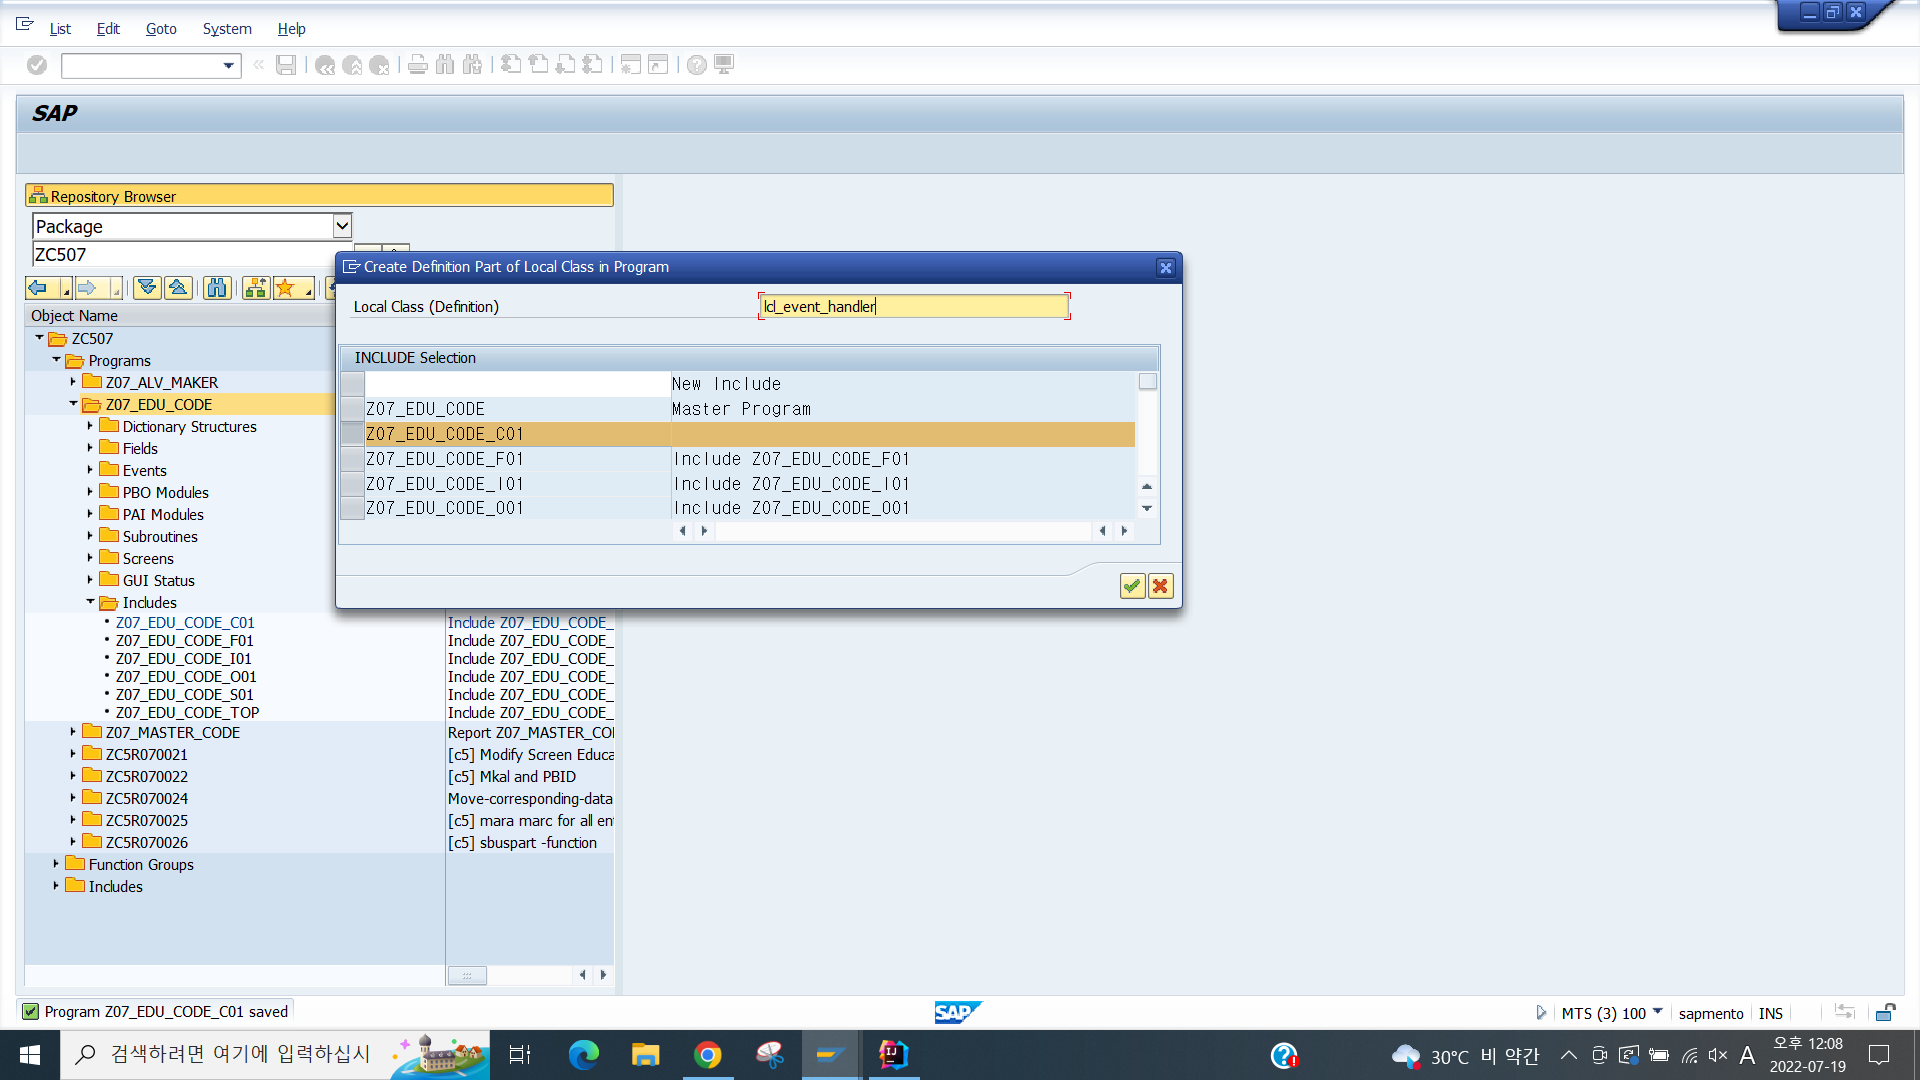This screenshot has height=1080, width=1920.
Task: Click the Collapse all nodes icon
Action: click(x=178, y=289)
